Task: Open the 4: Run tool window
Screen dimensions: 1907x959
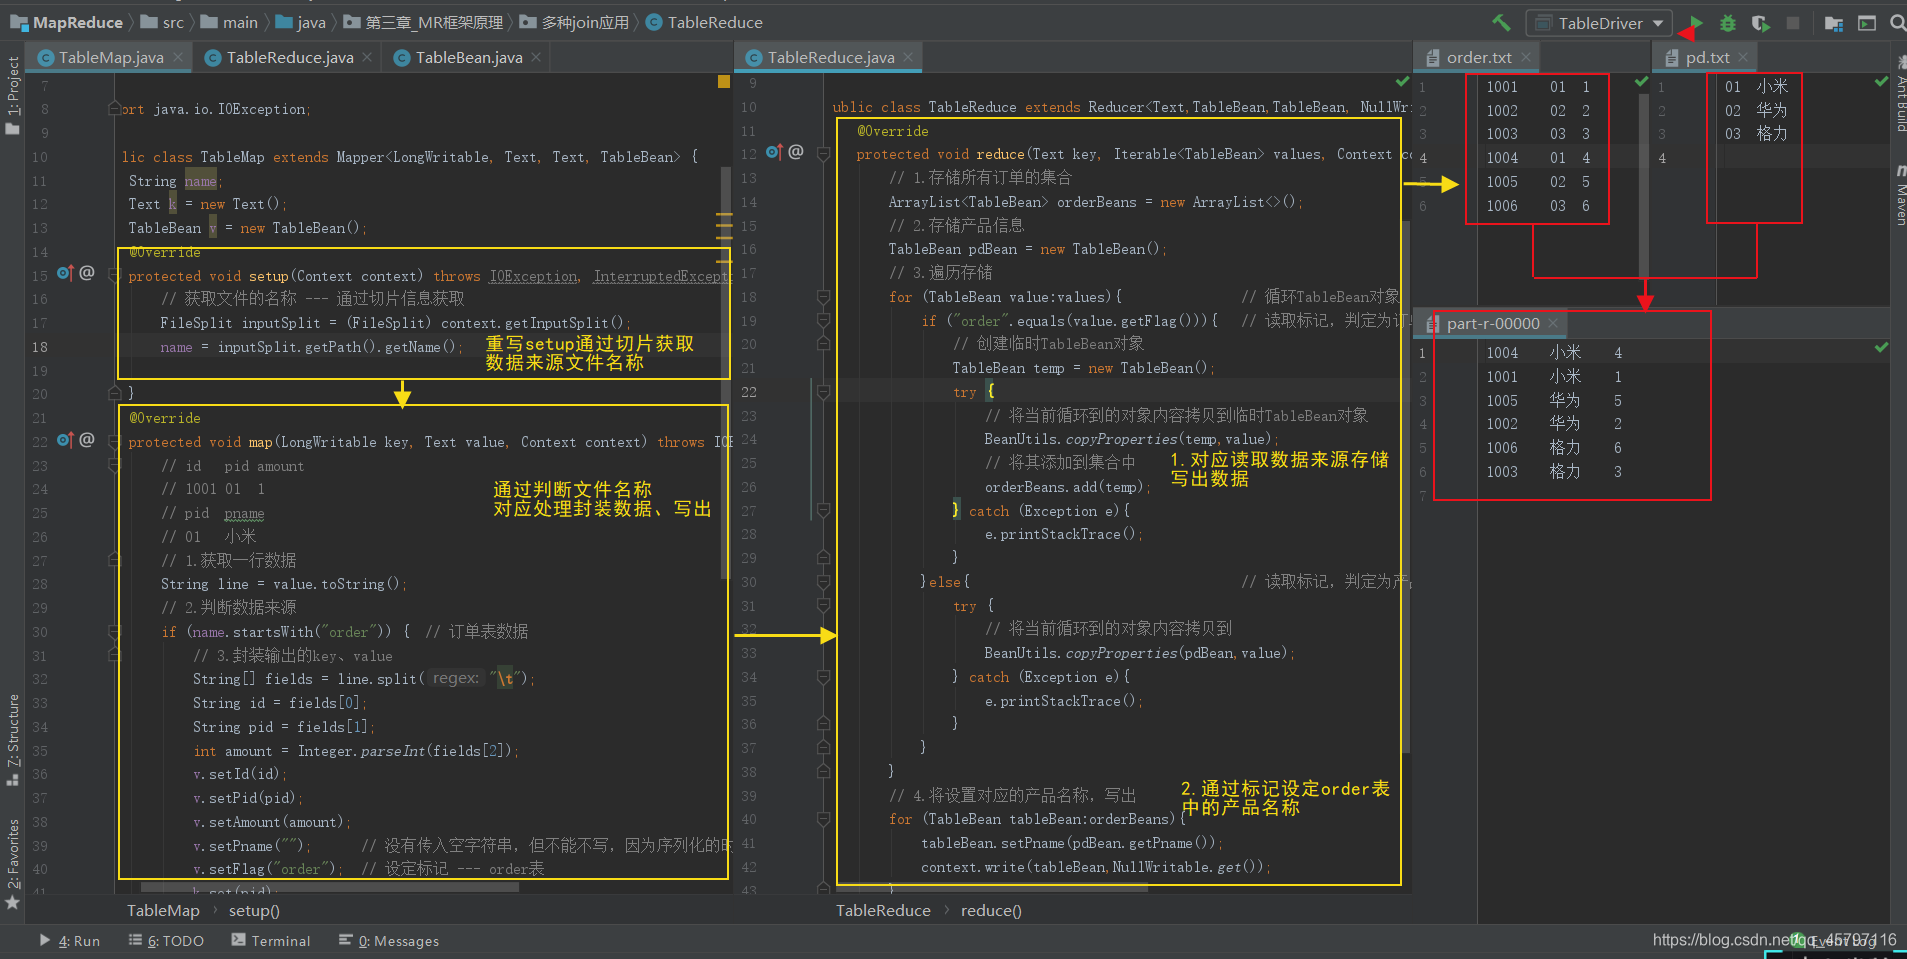Action: 69,941
